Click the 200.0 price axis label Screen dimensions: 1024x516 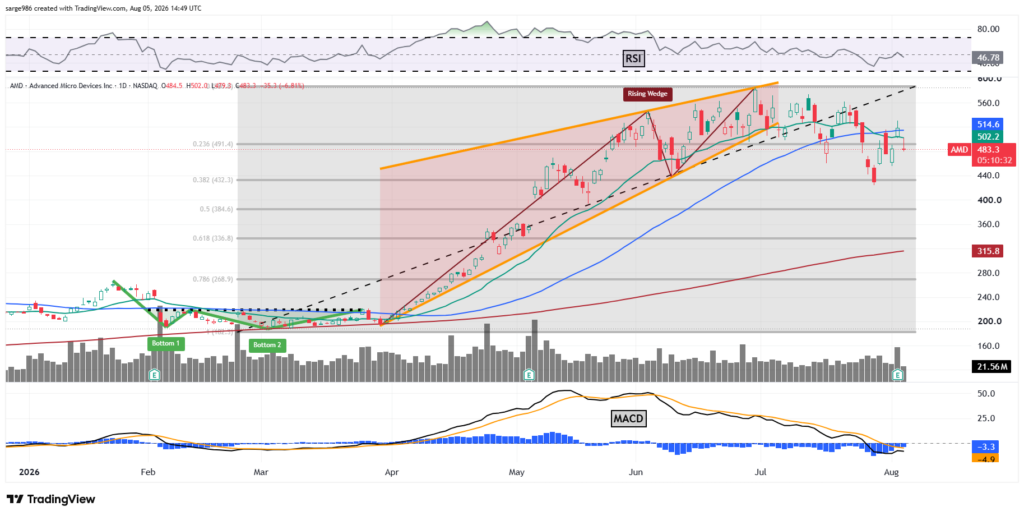point(989,321)
